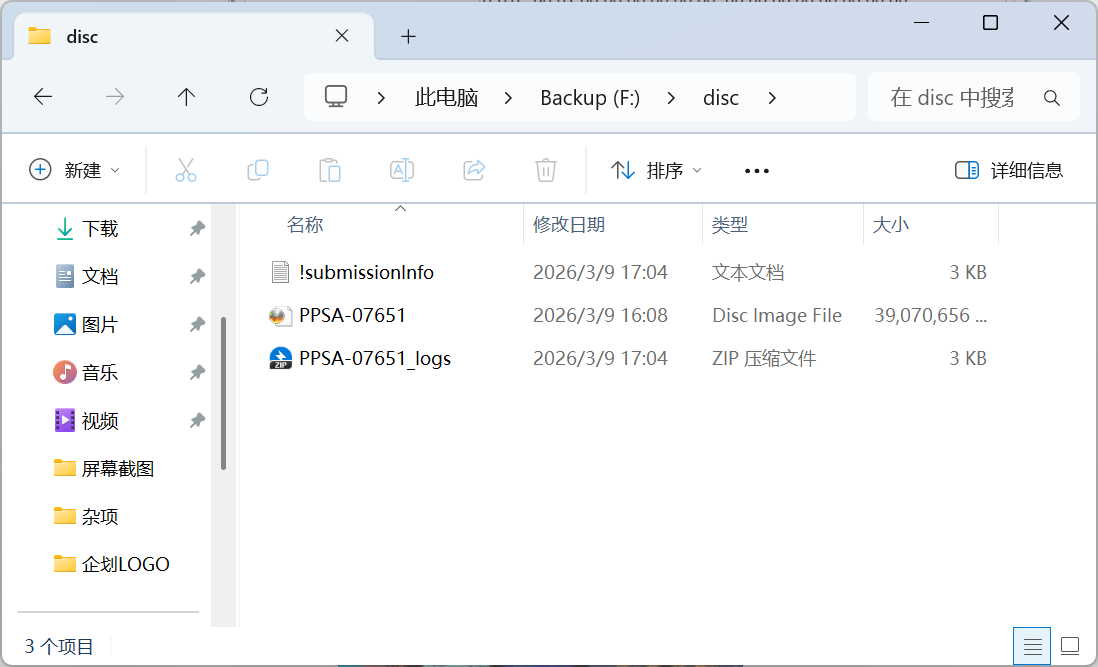This screenshot has height=667, width=1098.
Task: Click the Share icon in toolbar
Action: coord(474,170)
